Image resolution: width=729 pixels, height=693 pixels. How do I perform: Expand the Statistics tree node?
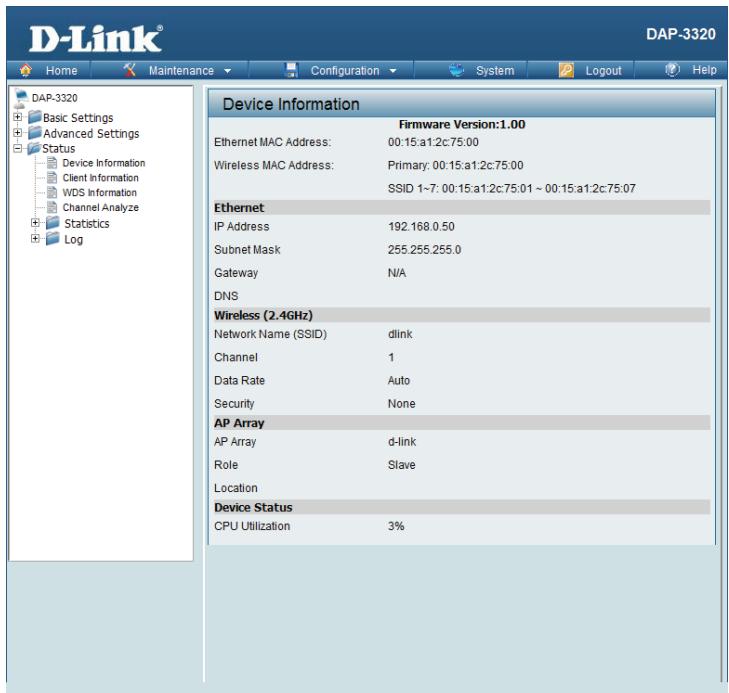(35, 223)
